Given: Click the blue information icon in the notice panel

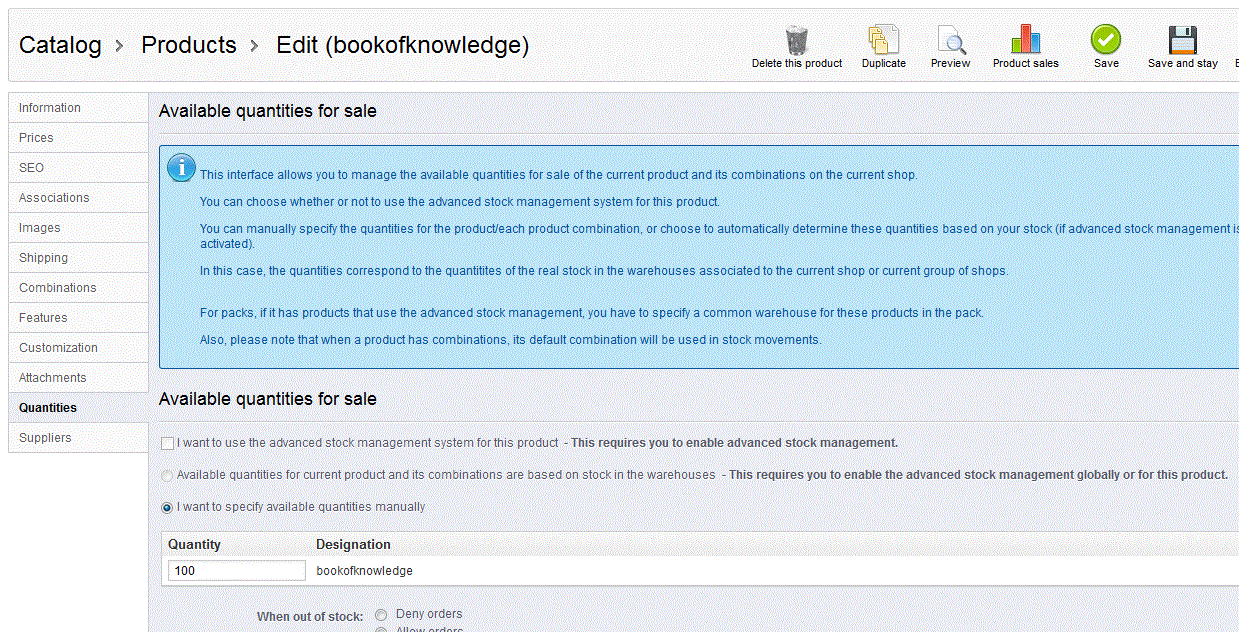Looking at the screenshot, I should pyautogui.click(x=181, y=168).
